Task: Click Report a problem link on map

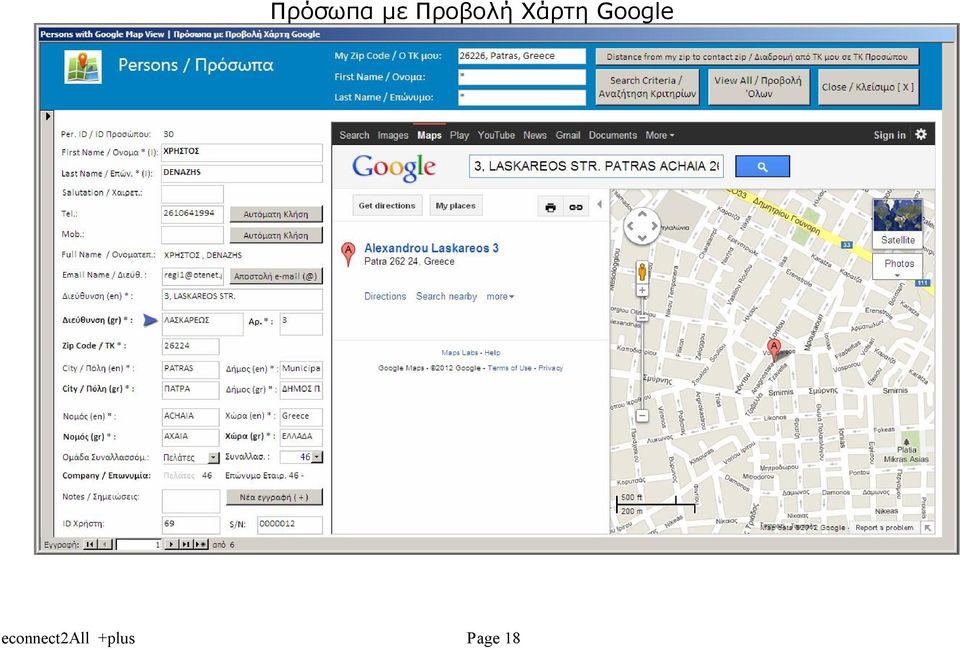Action: pos(884,527)
